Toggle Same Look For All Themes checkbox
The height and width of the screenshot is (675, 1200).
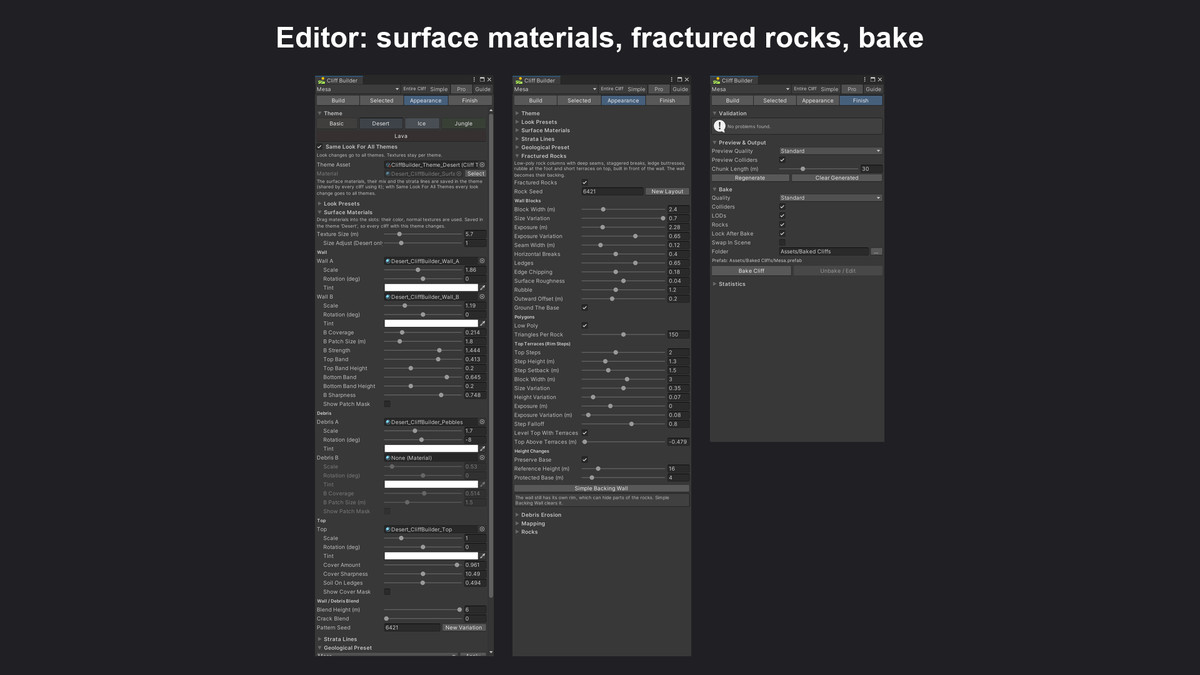click(x=320, y=147)
